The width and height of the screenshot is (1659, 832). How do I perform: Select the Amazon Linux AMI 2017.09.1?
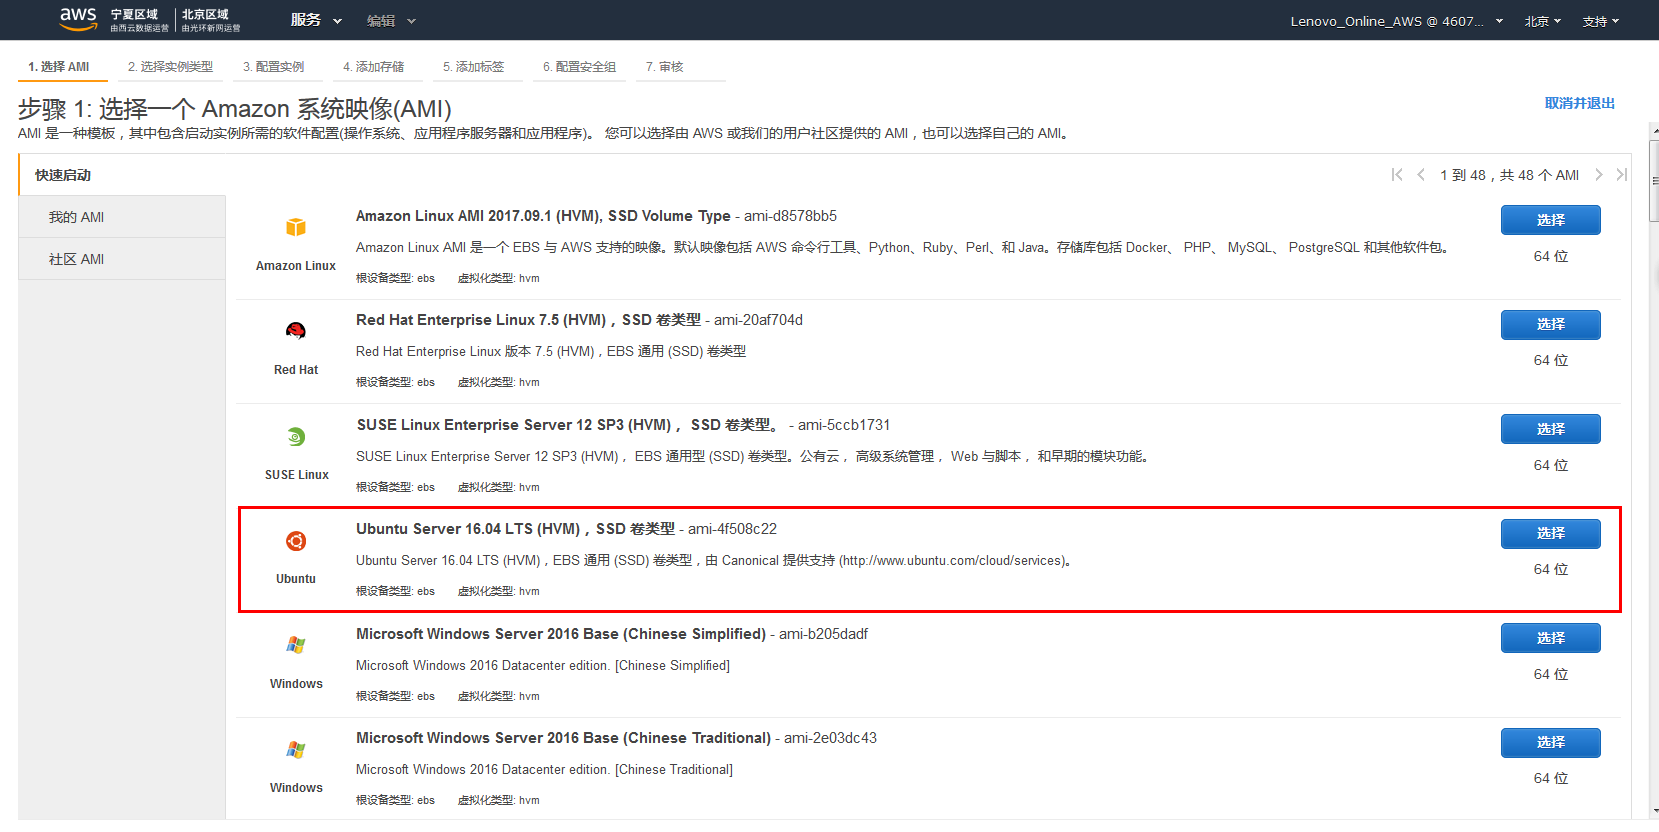tap(1550, 220)
